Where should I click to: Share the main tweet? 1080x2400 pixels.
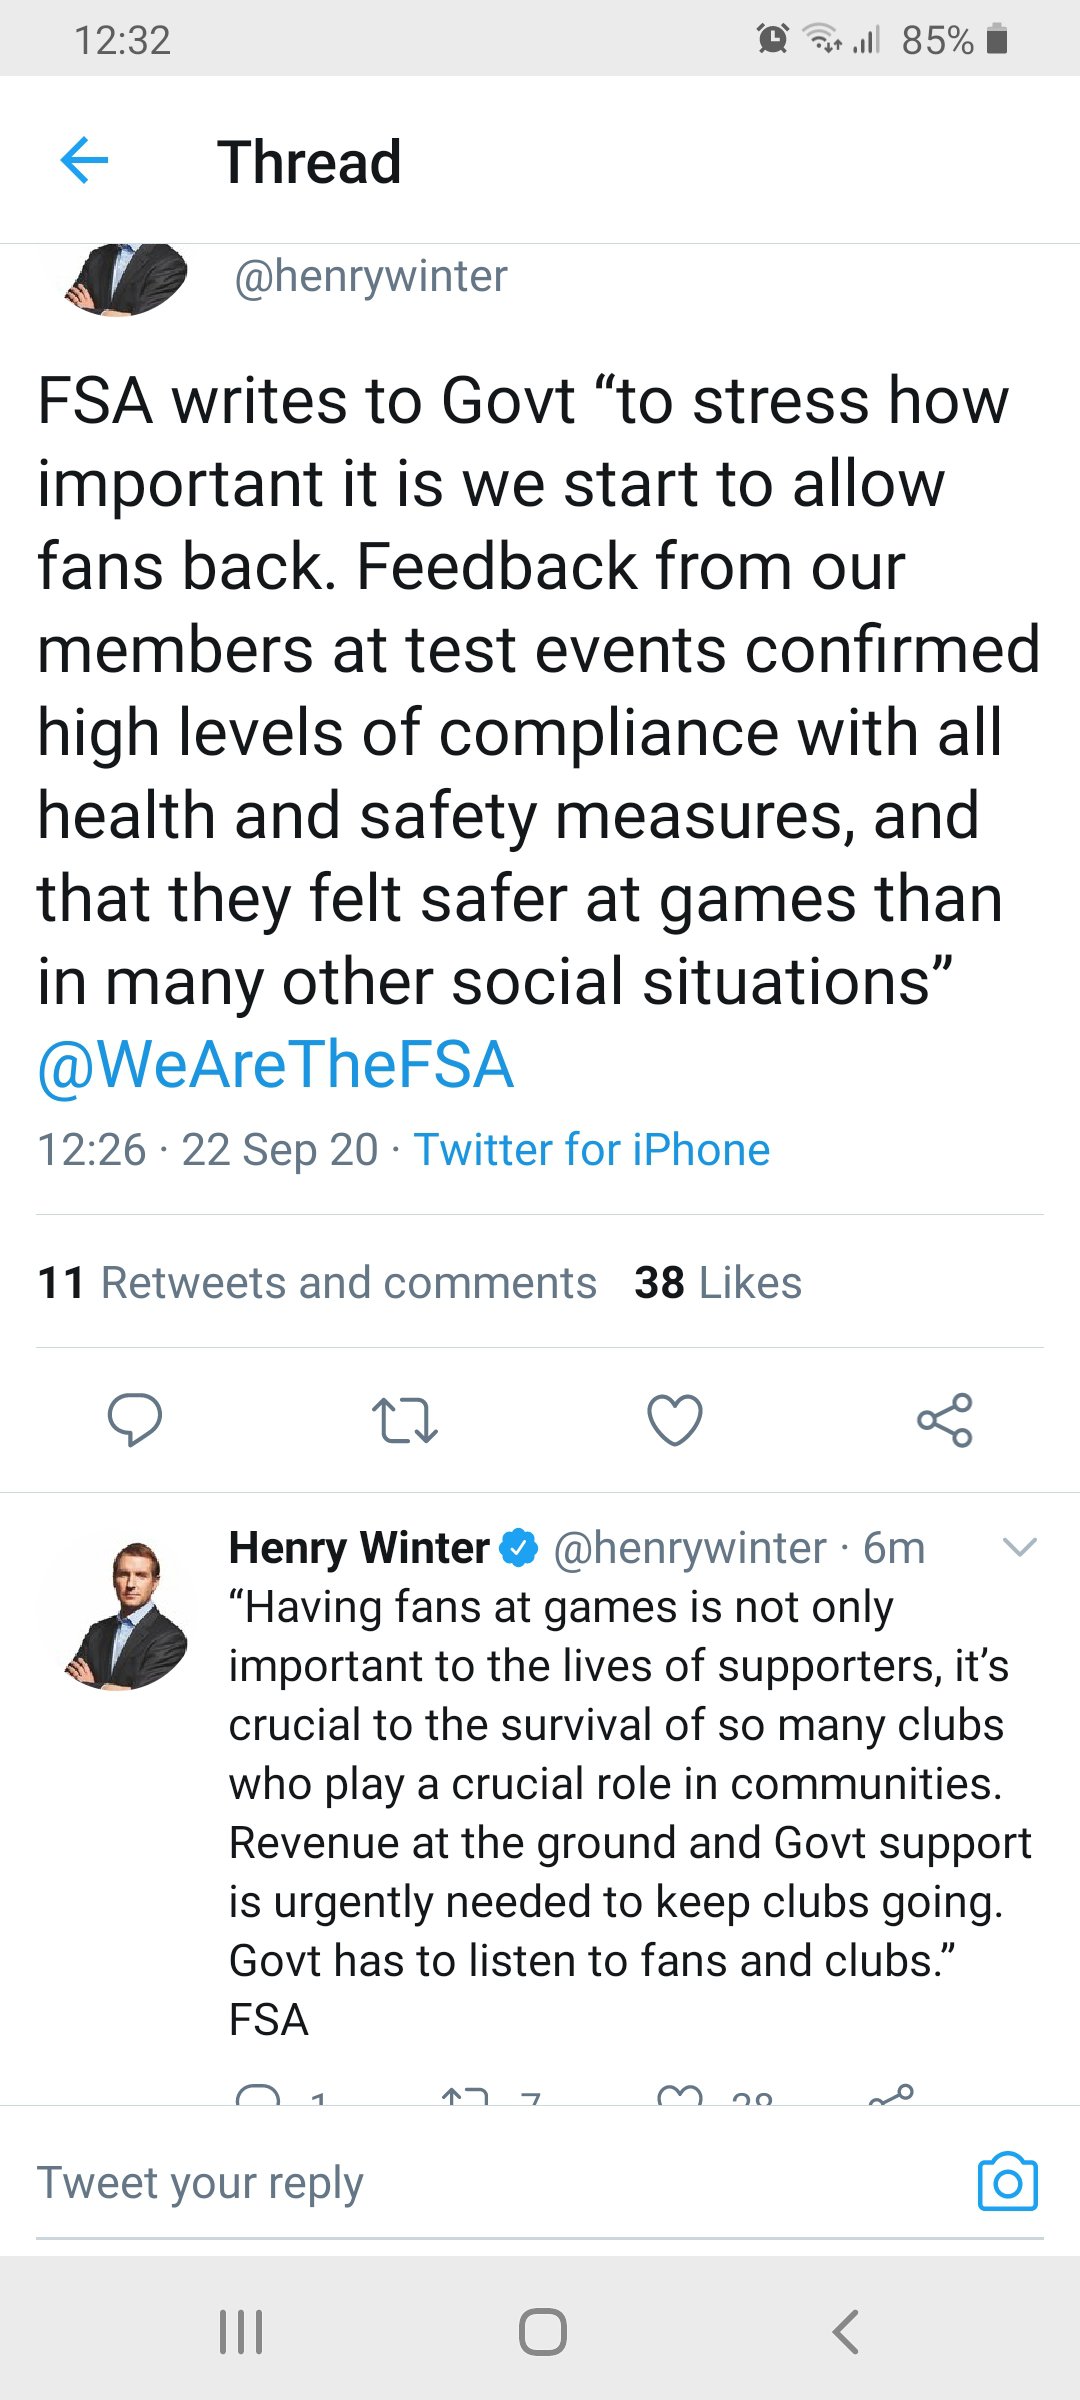click(x=945, y=1420)
